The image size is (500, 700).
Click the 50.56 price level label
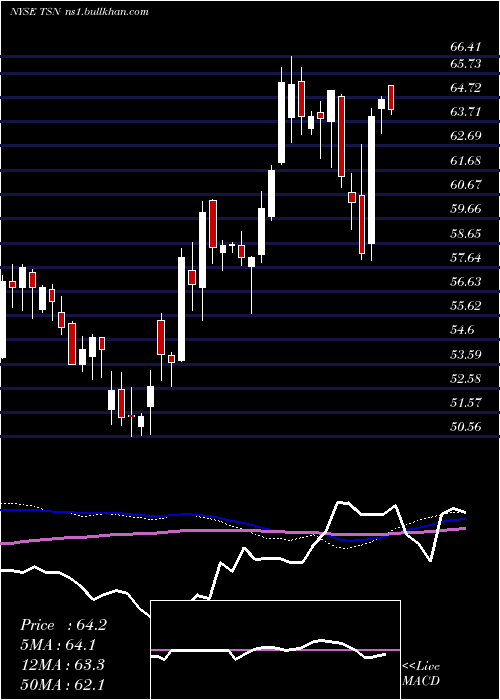(465, 427)
